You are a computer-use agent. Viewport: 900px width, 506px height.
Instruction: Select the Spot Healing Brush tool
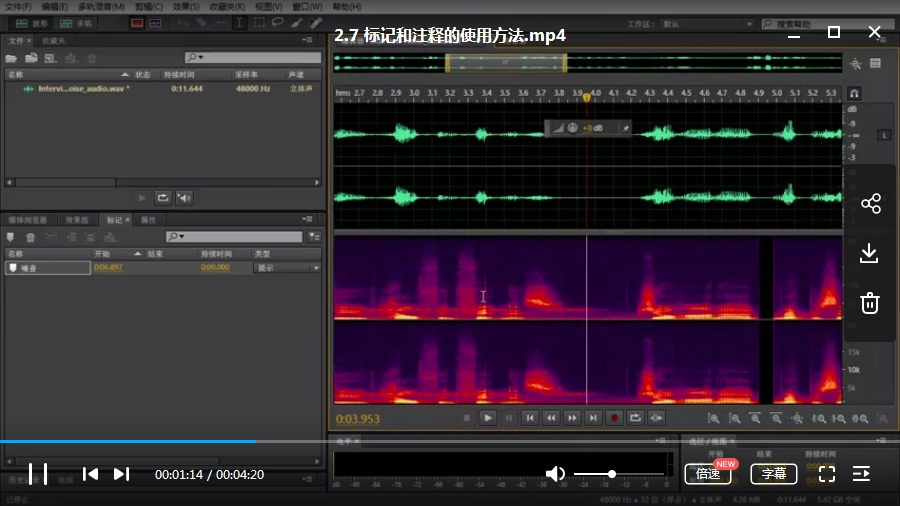tap(316, 23)
